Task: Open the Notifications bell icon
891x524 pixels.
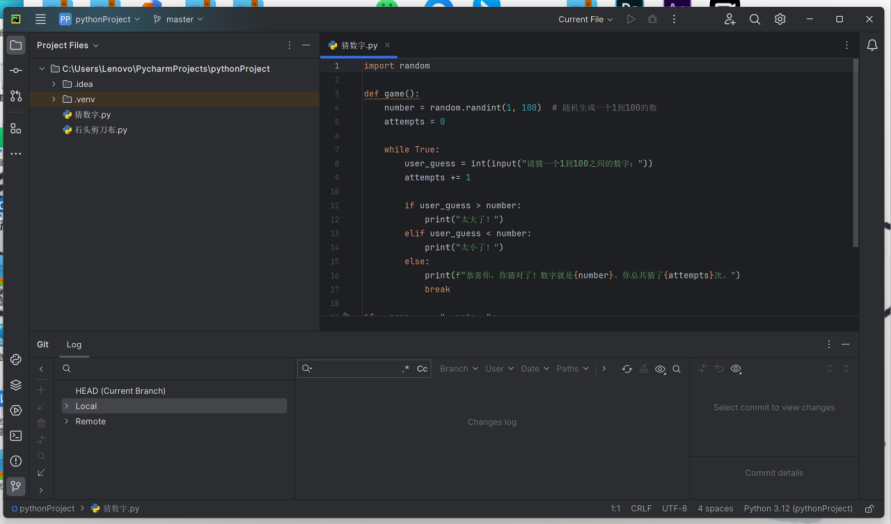Action: (x=872, y=45)
